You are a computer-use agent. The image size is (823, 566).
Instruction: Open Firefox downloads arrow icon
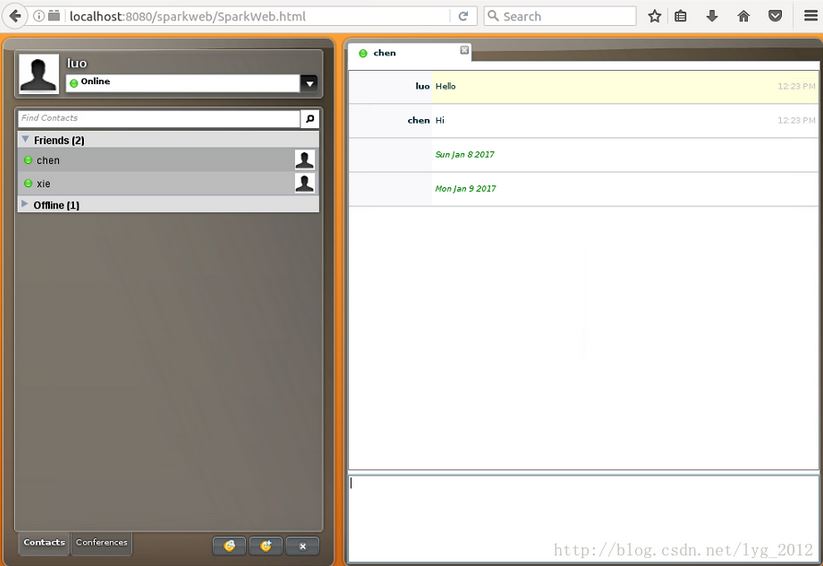tap(712, 16)
